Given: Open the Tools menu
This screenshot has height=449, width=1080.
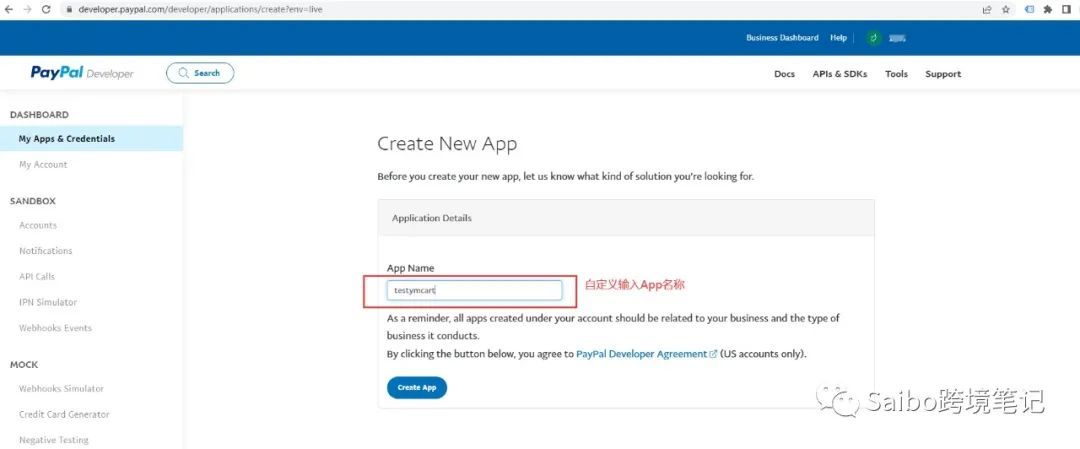Looking at the screenshot, I should click(x=896, y=74).
